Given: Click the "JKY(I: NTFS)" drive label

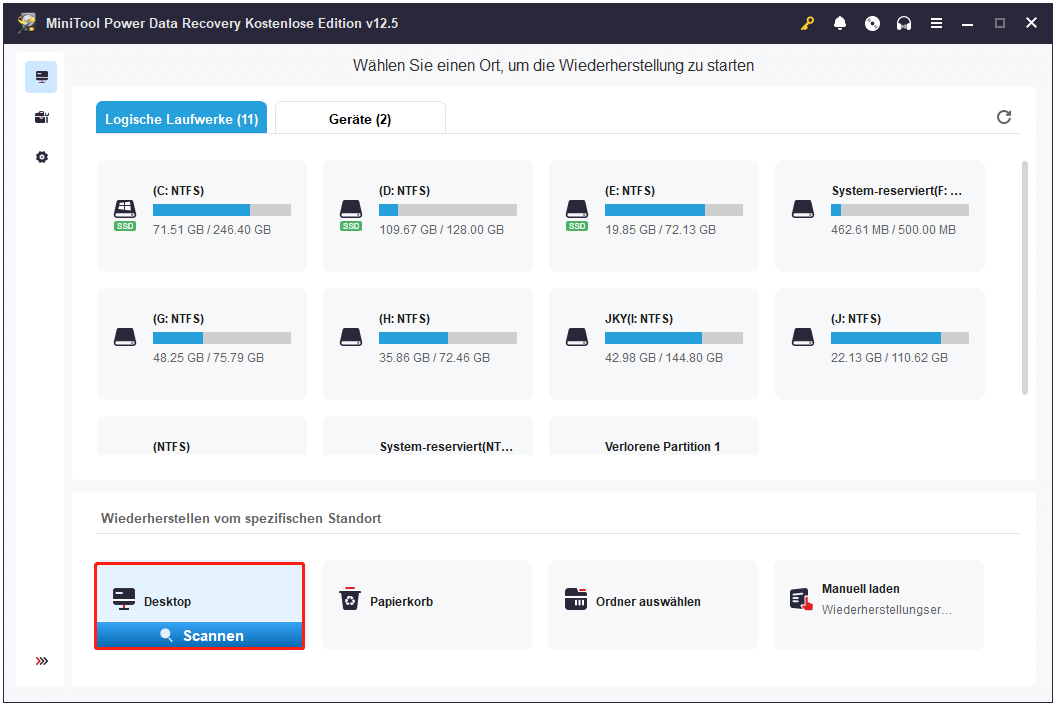Looking at the screenshot, I should [x=638, y=319].
